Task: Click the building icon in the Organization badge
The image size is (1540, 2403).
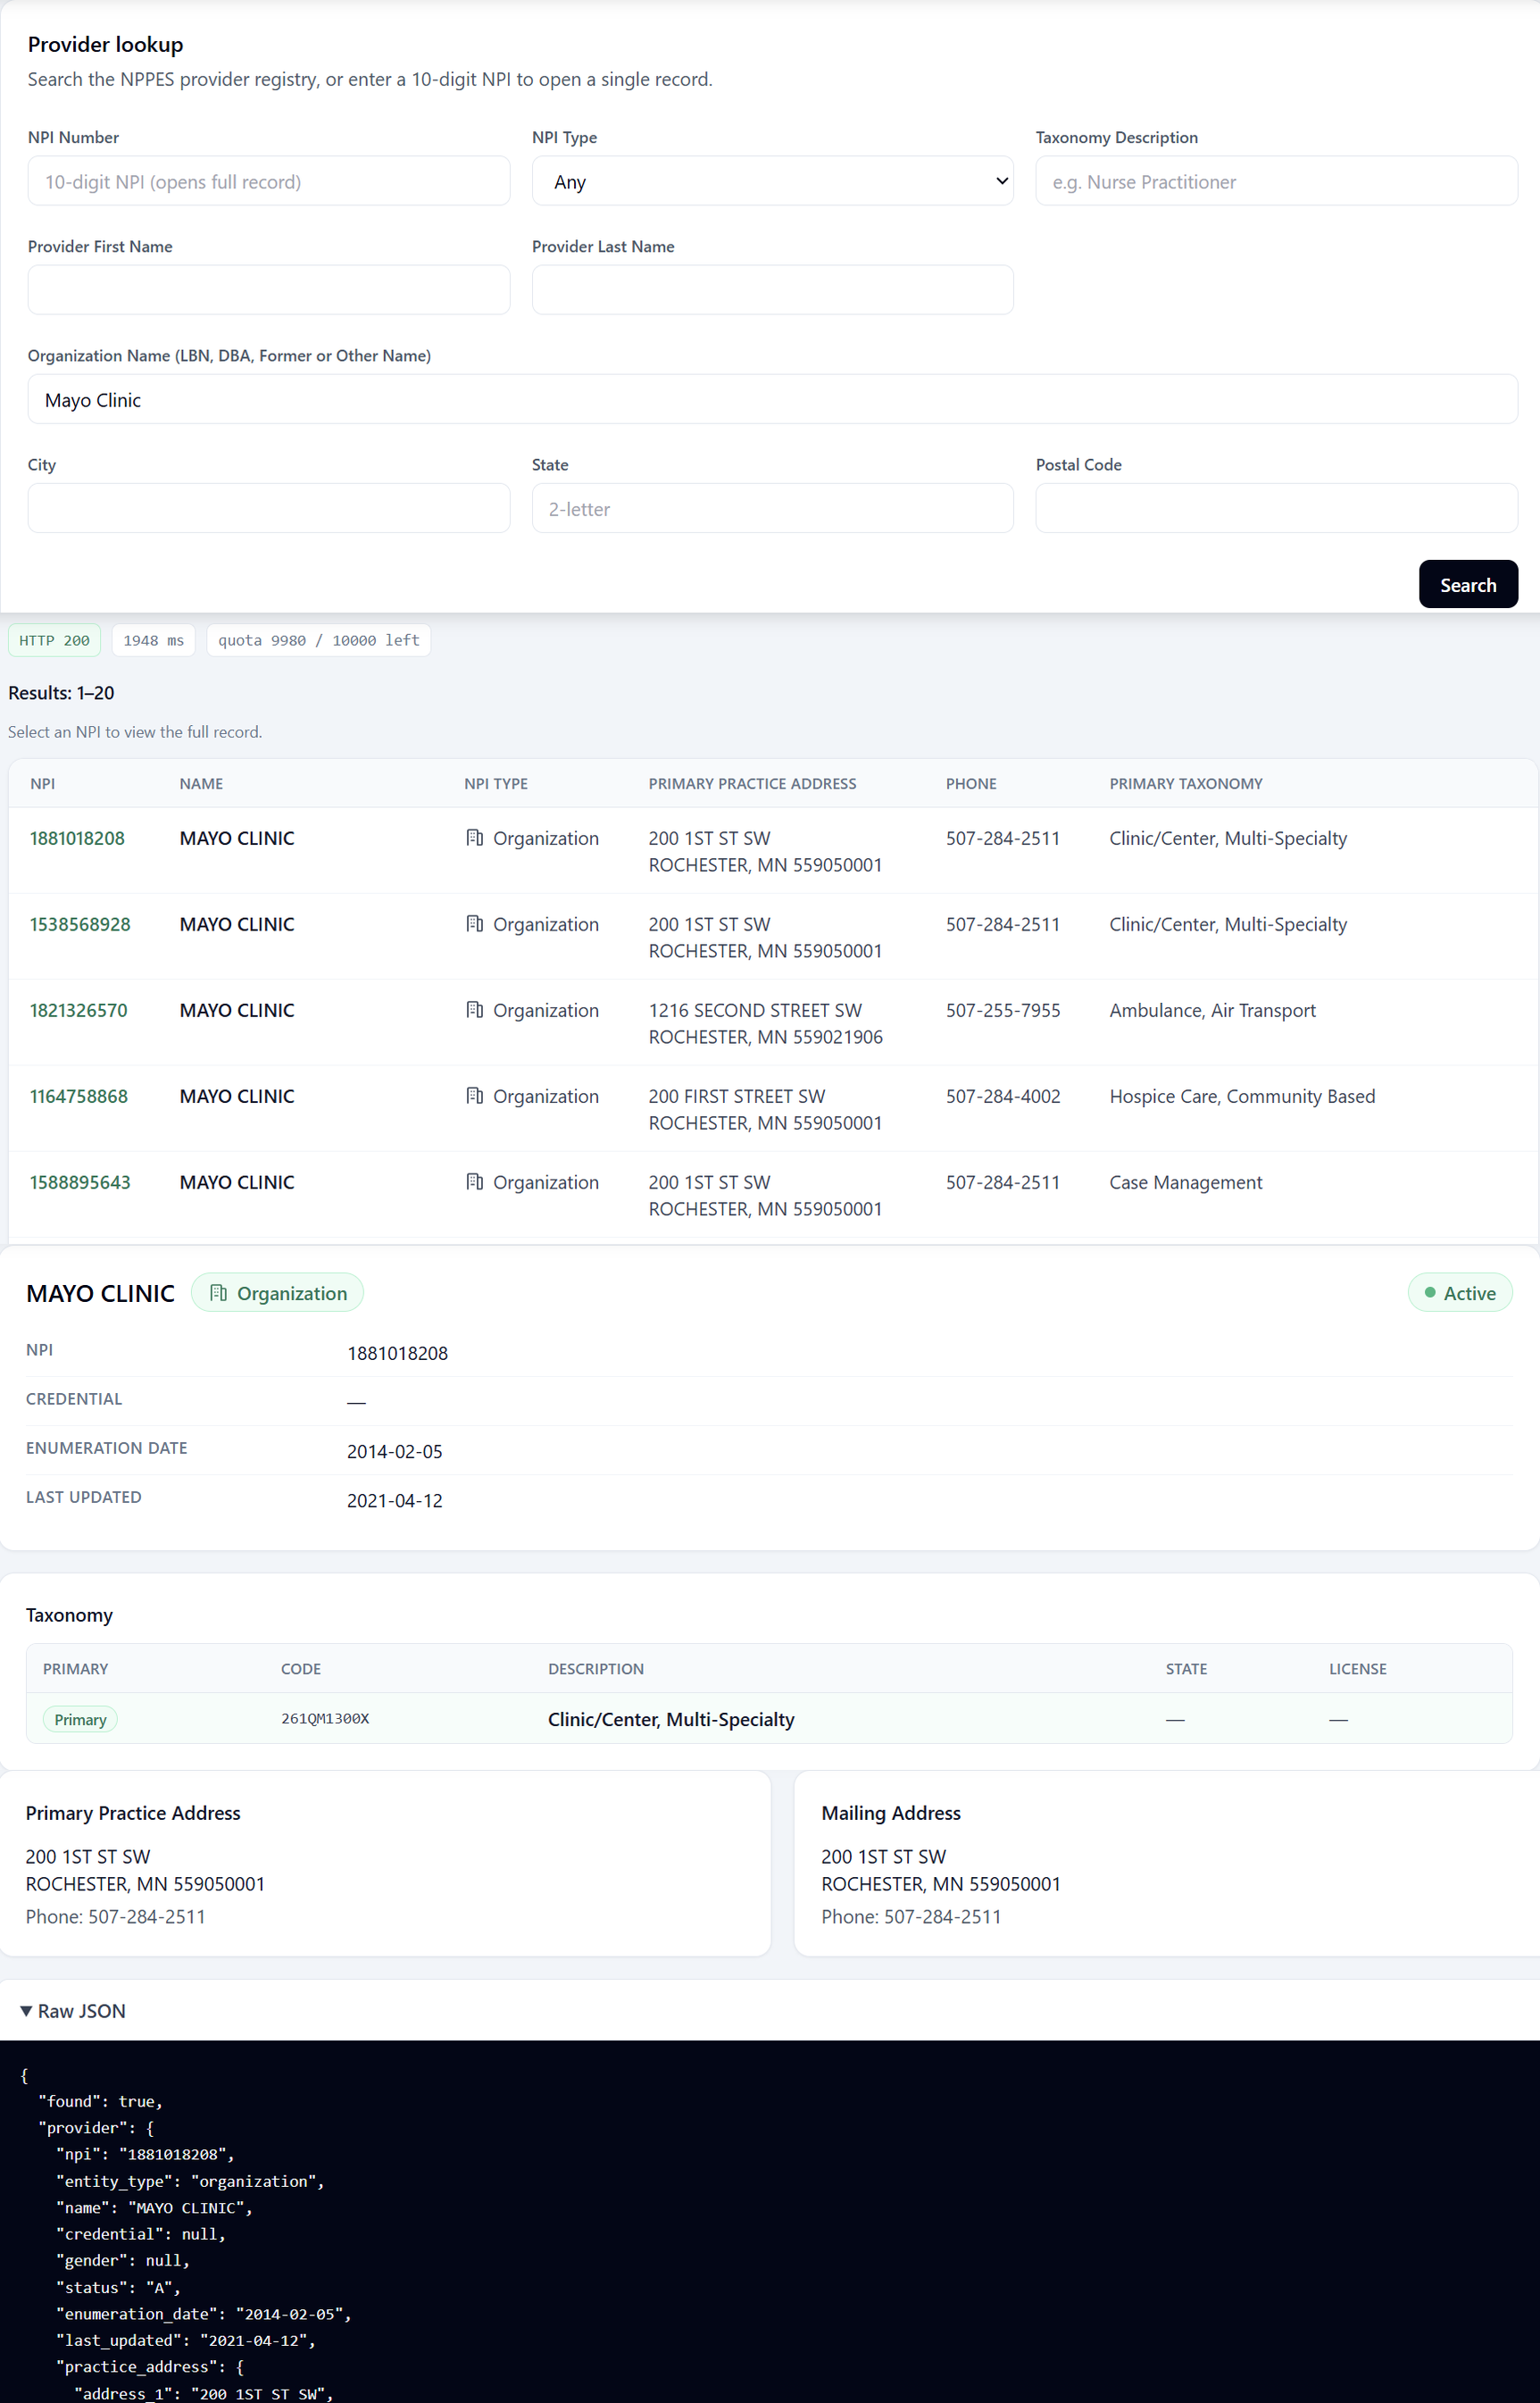Action: tap(218, 1293)
